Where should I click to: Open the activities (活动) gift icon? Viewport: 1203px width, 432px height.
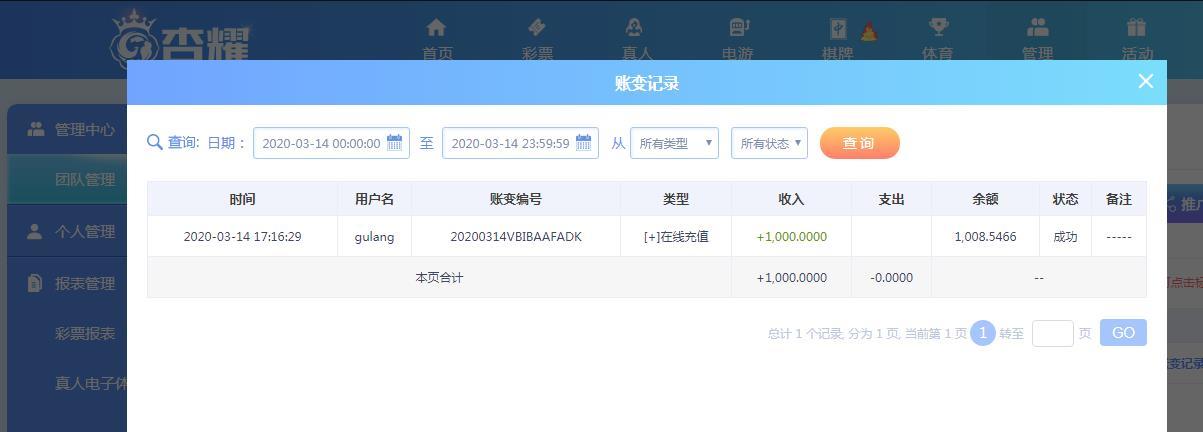[x=1136, y=28]
